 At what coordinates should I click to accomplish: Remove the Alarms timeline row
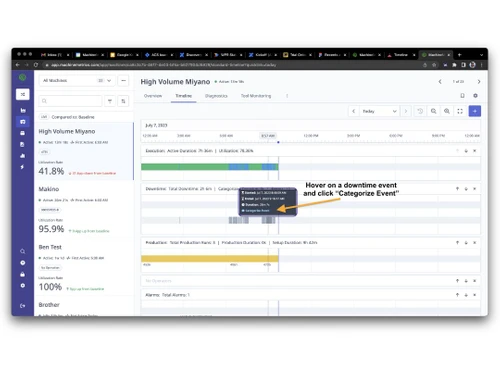[x=475, y=295]
